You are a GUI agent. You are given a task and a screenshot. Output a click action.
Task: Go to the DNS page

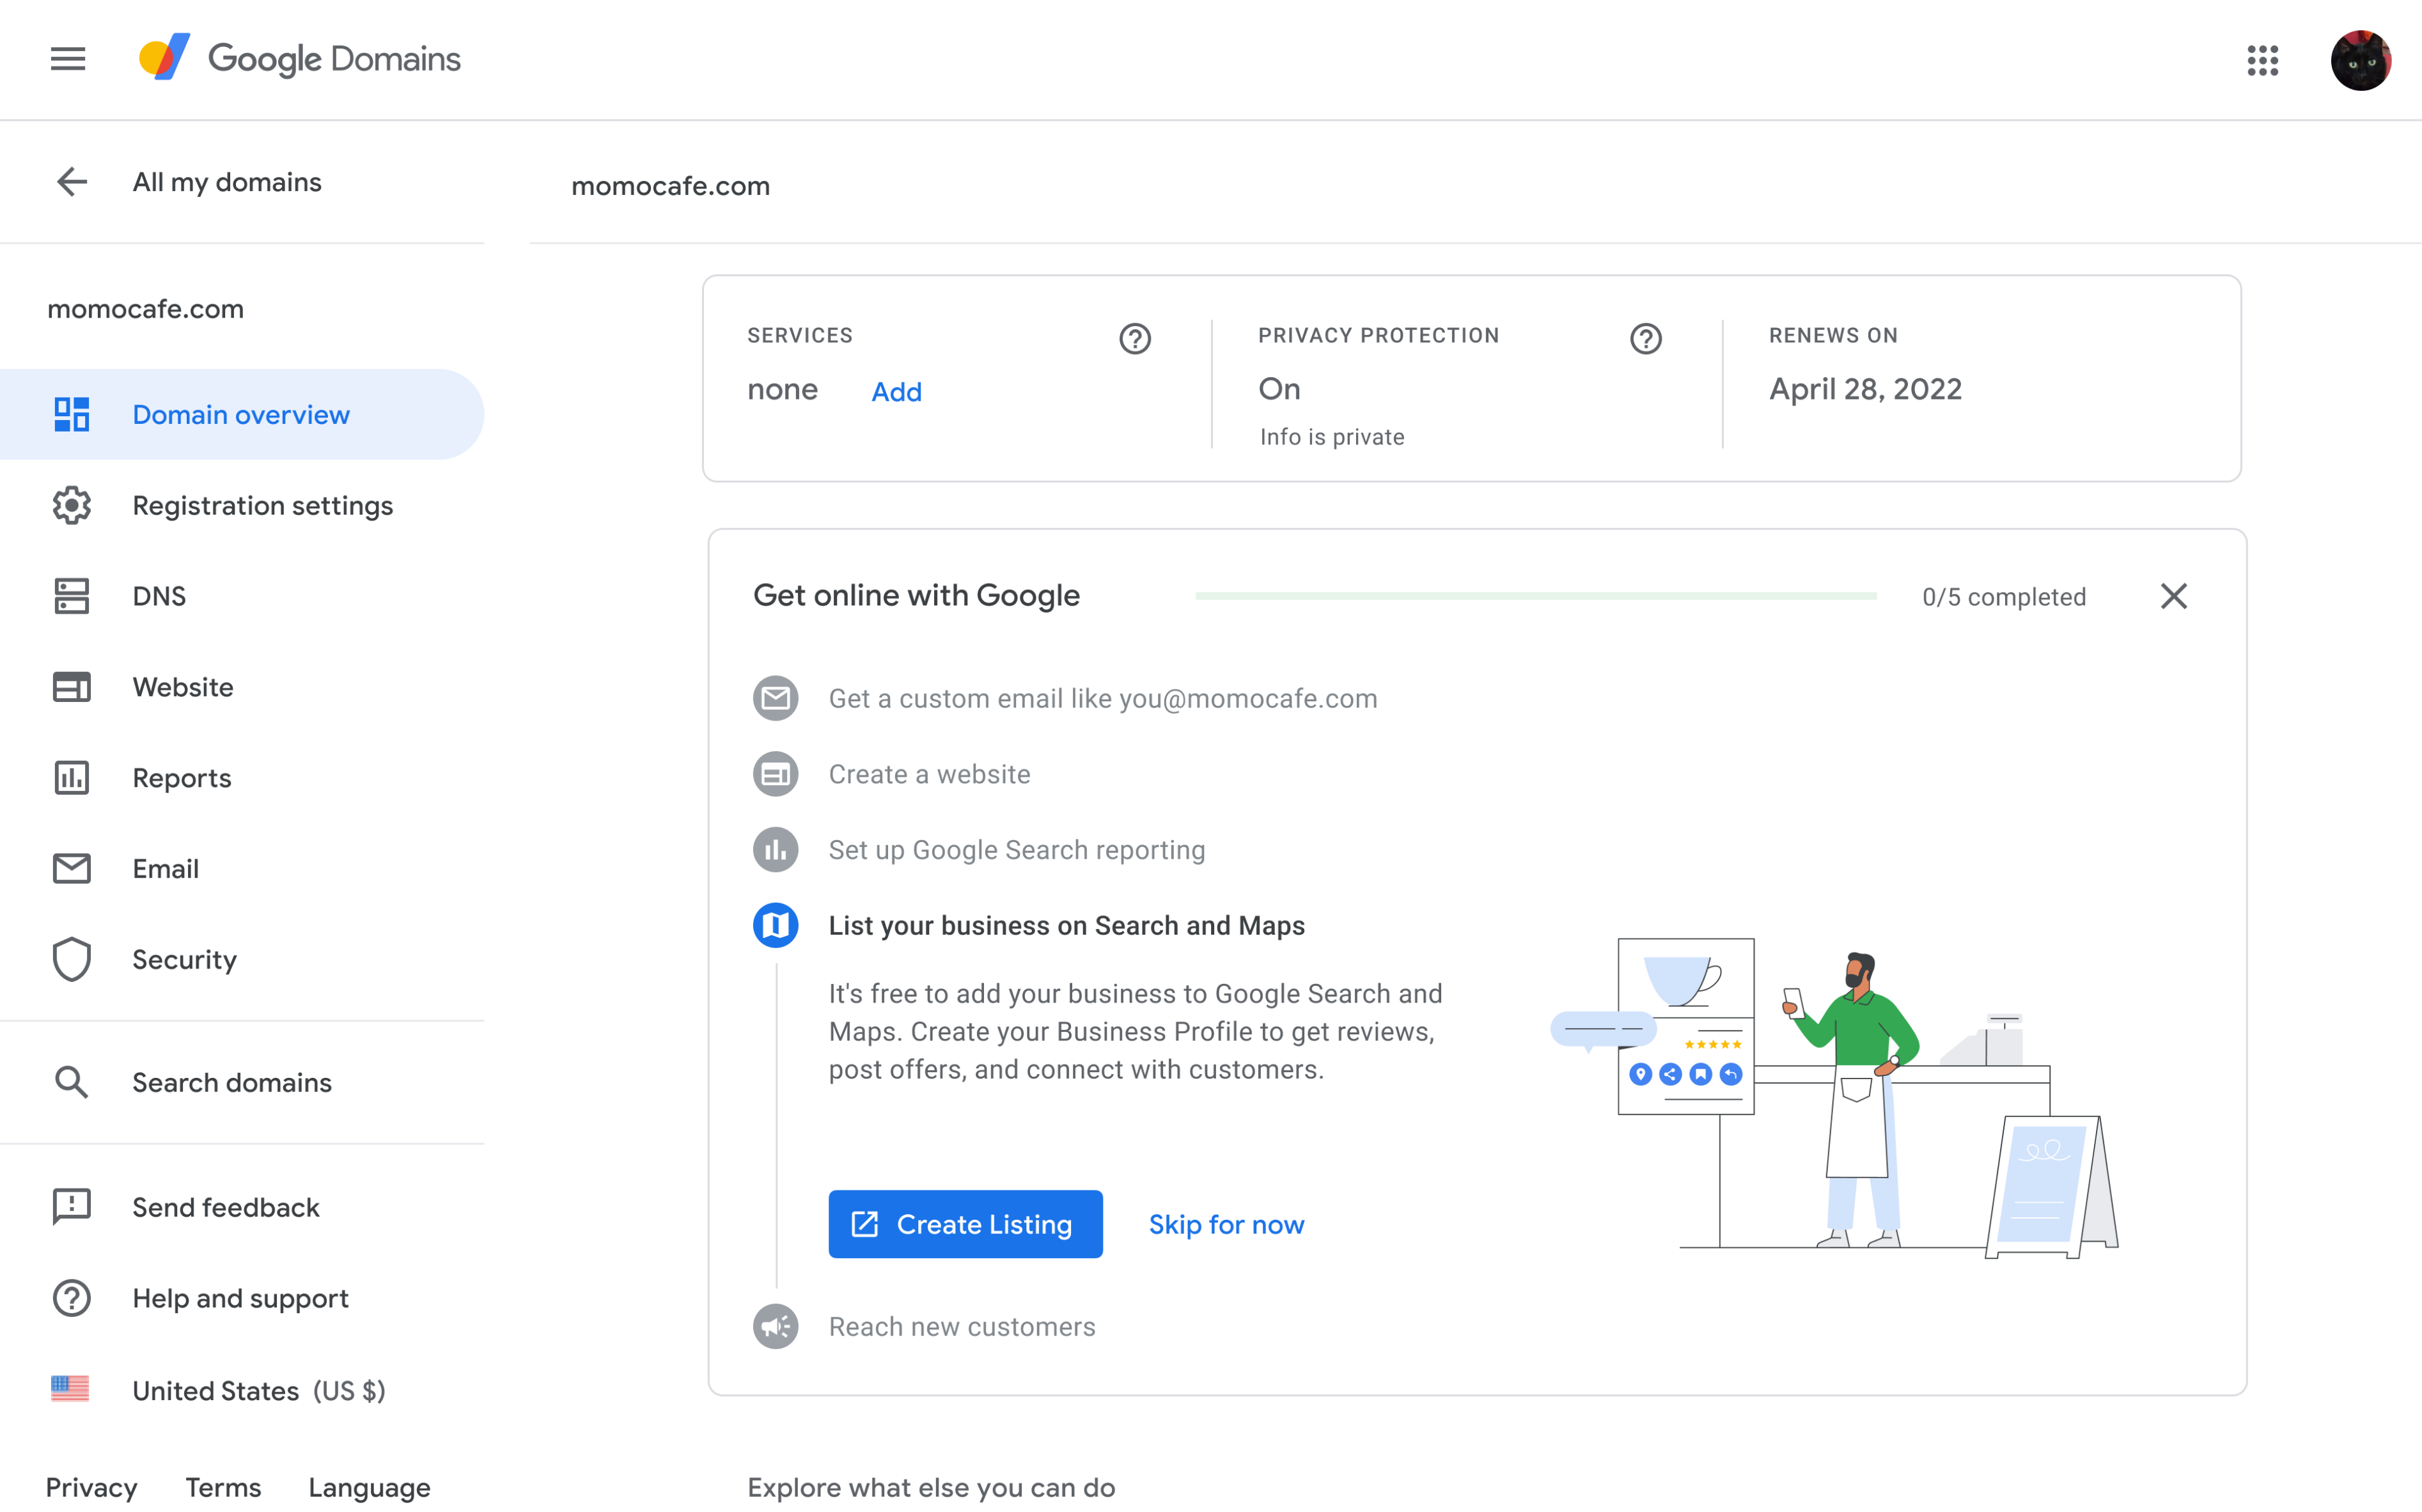point(242,596)
